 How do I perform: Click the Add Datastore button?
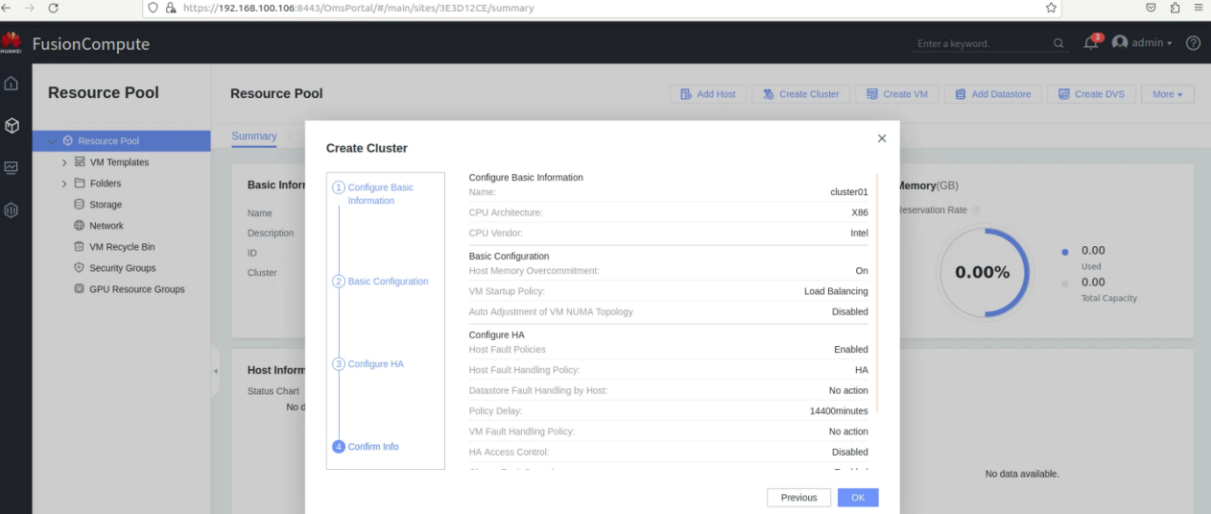pyautogui.click(x=993, y=94)
